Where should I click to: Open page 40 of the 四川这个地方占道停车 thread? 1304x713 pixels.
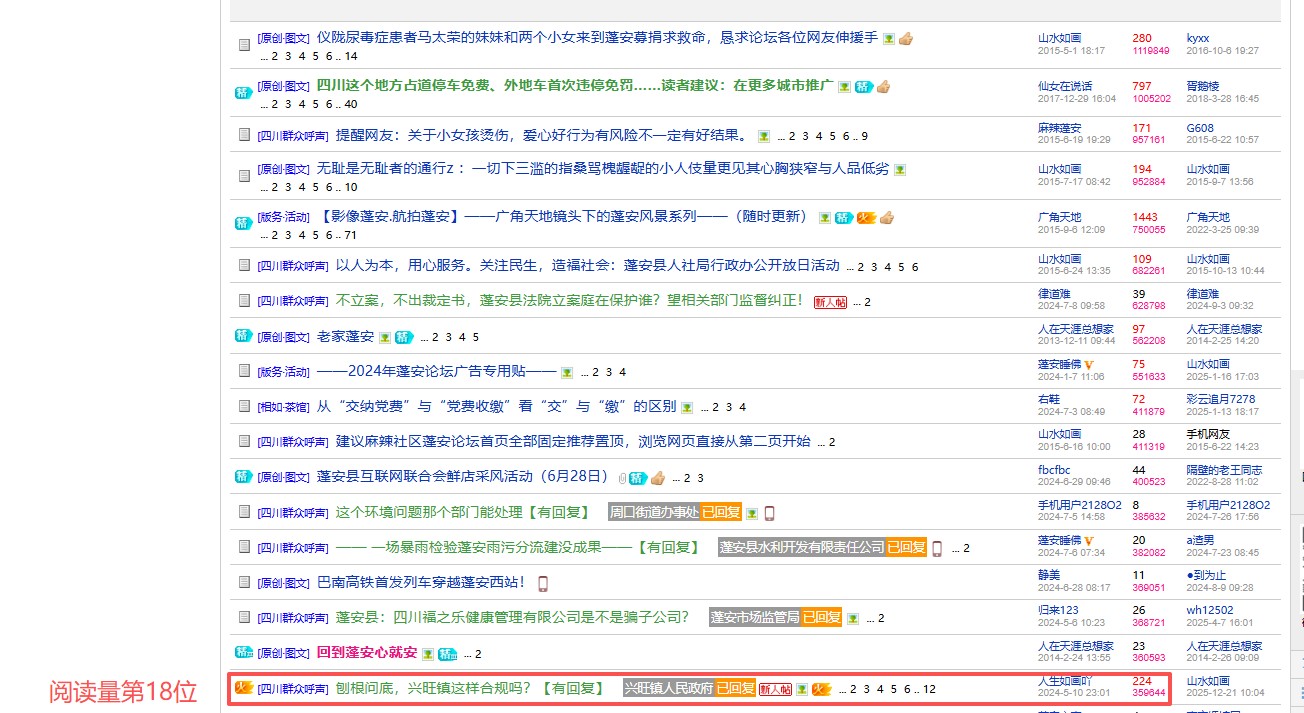[x=350, y=104]
